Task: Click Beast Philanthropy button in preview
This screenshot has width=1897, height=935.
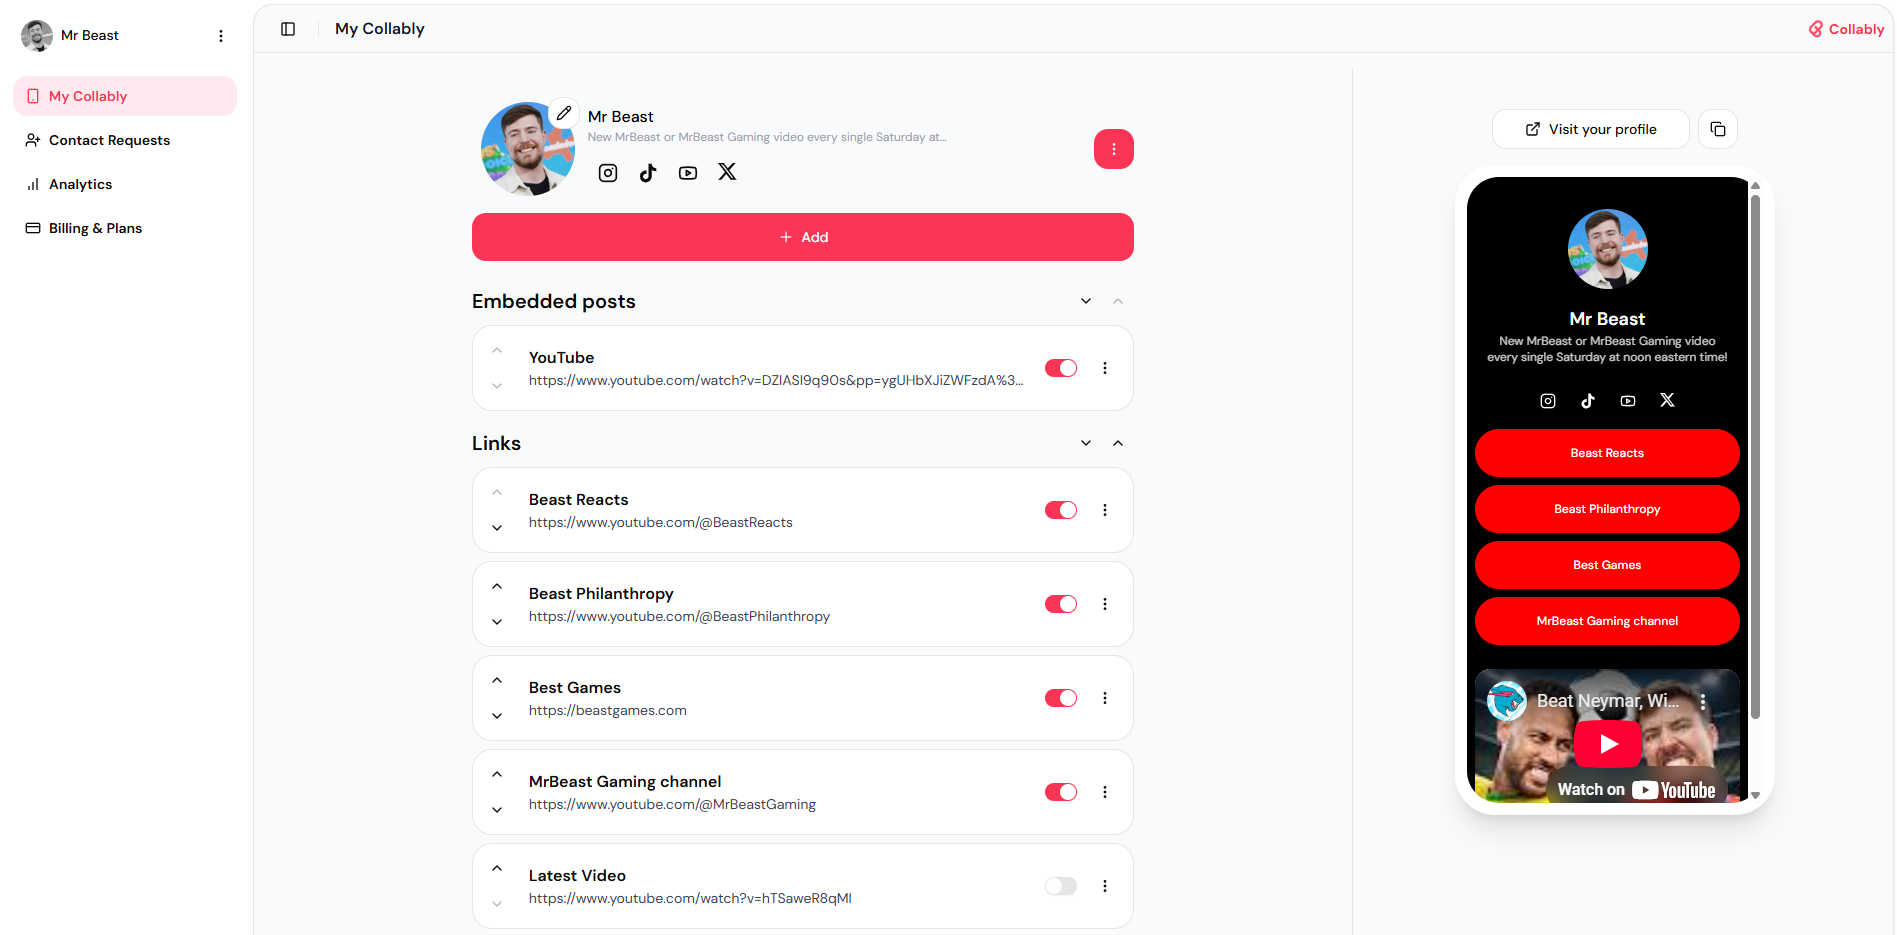Action: pyautogui.click(x=1607, y=509)
